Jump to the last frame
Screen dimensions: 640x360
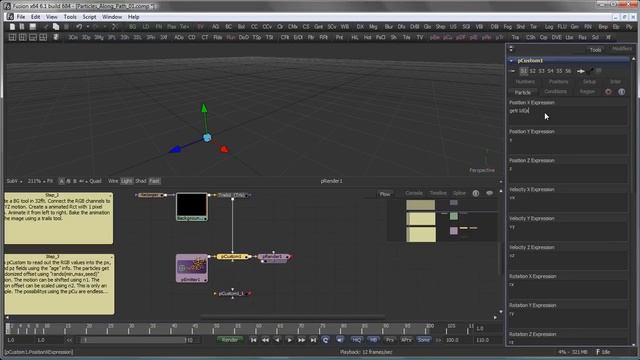click(313, 340)
